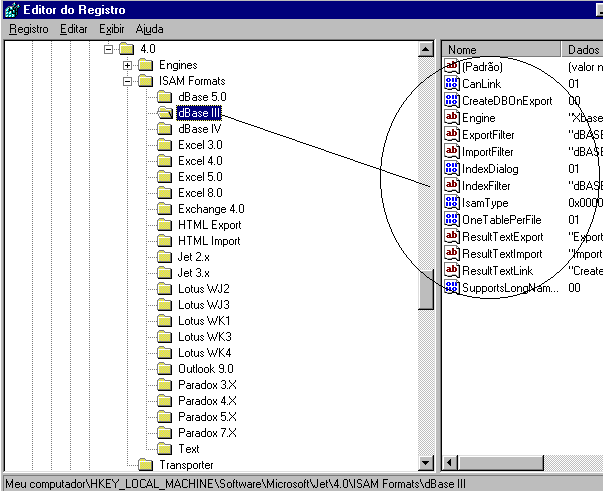The image size is (603, 491).
Task: Open the Registro menu
Action: (29, 29)
